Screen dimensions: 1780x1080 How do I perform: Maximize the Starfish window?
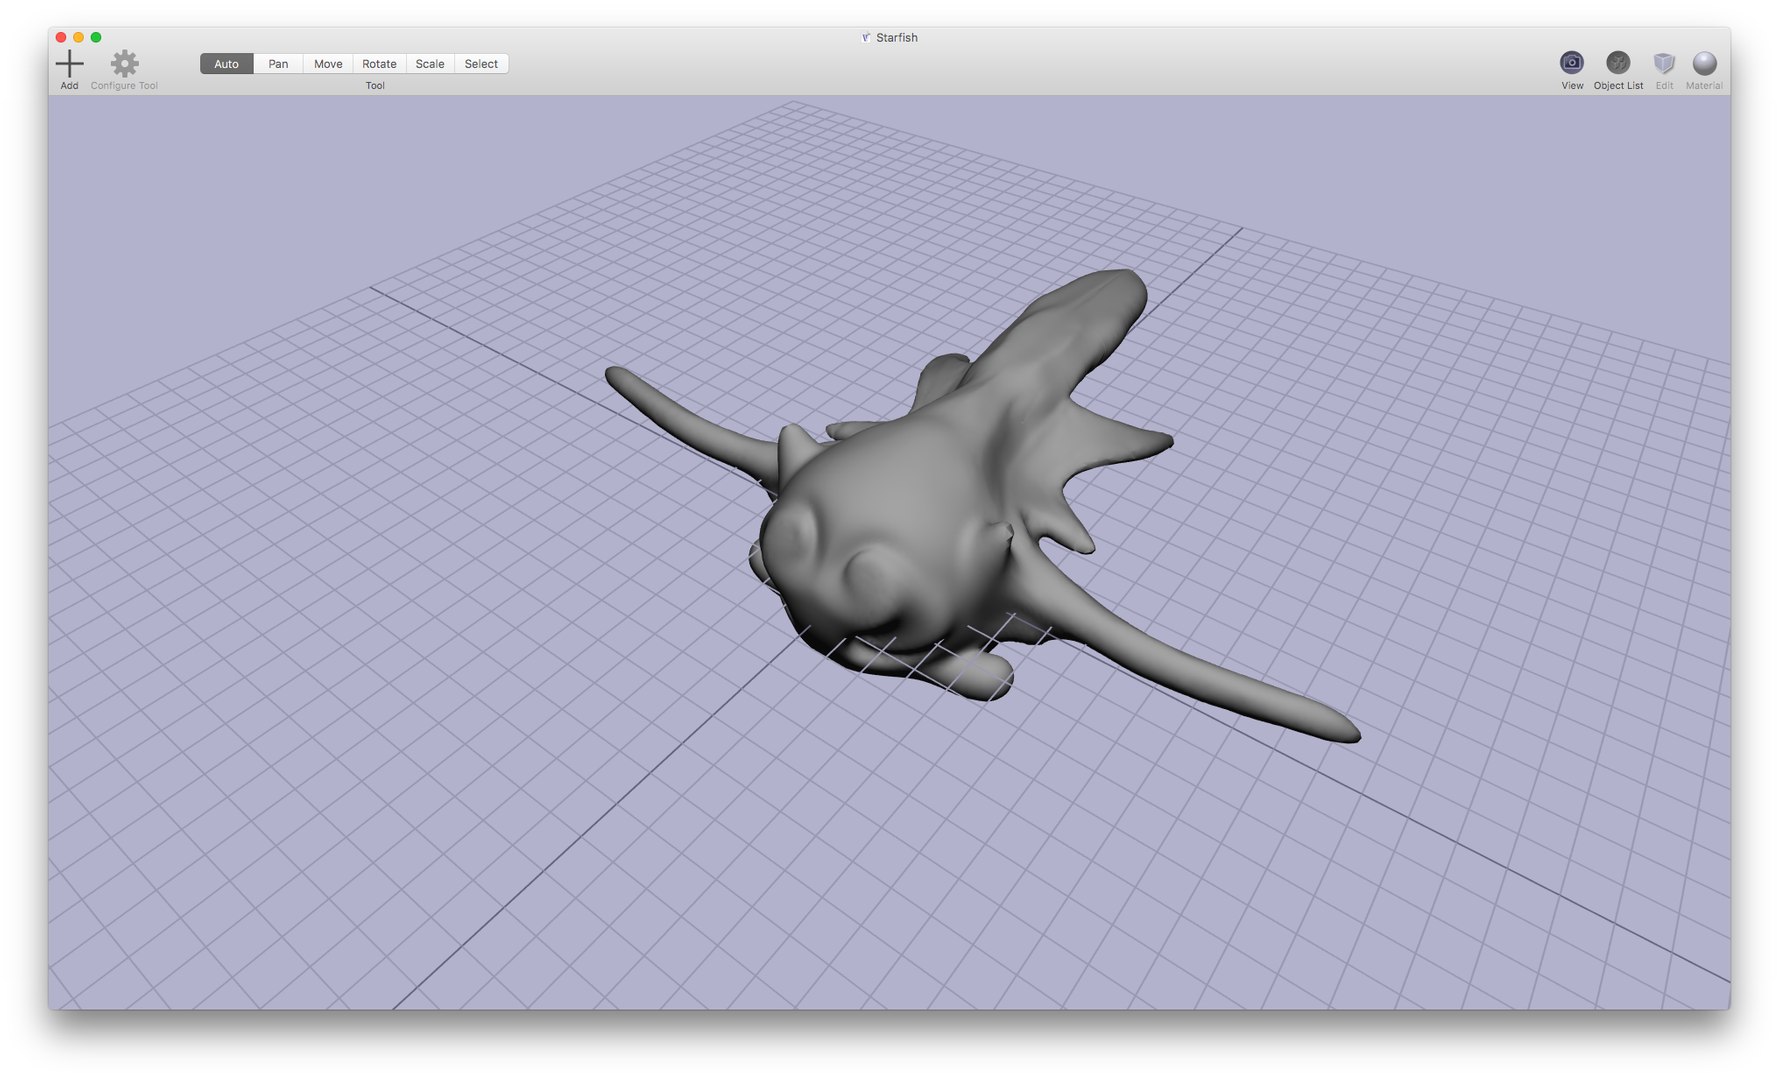96,37
